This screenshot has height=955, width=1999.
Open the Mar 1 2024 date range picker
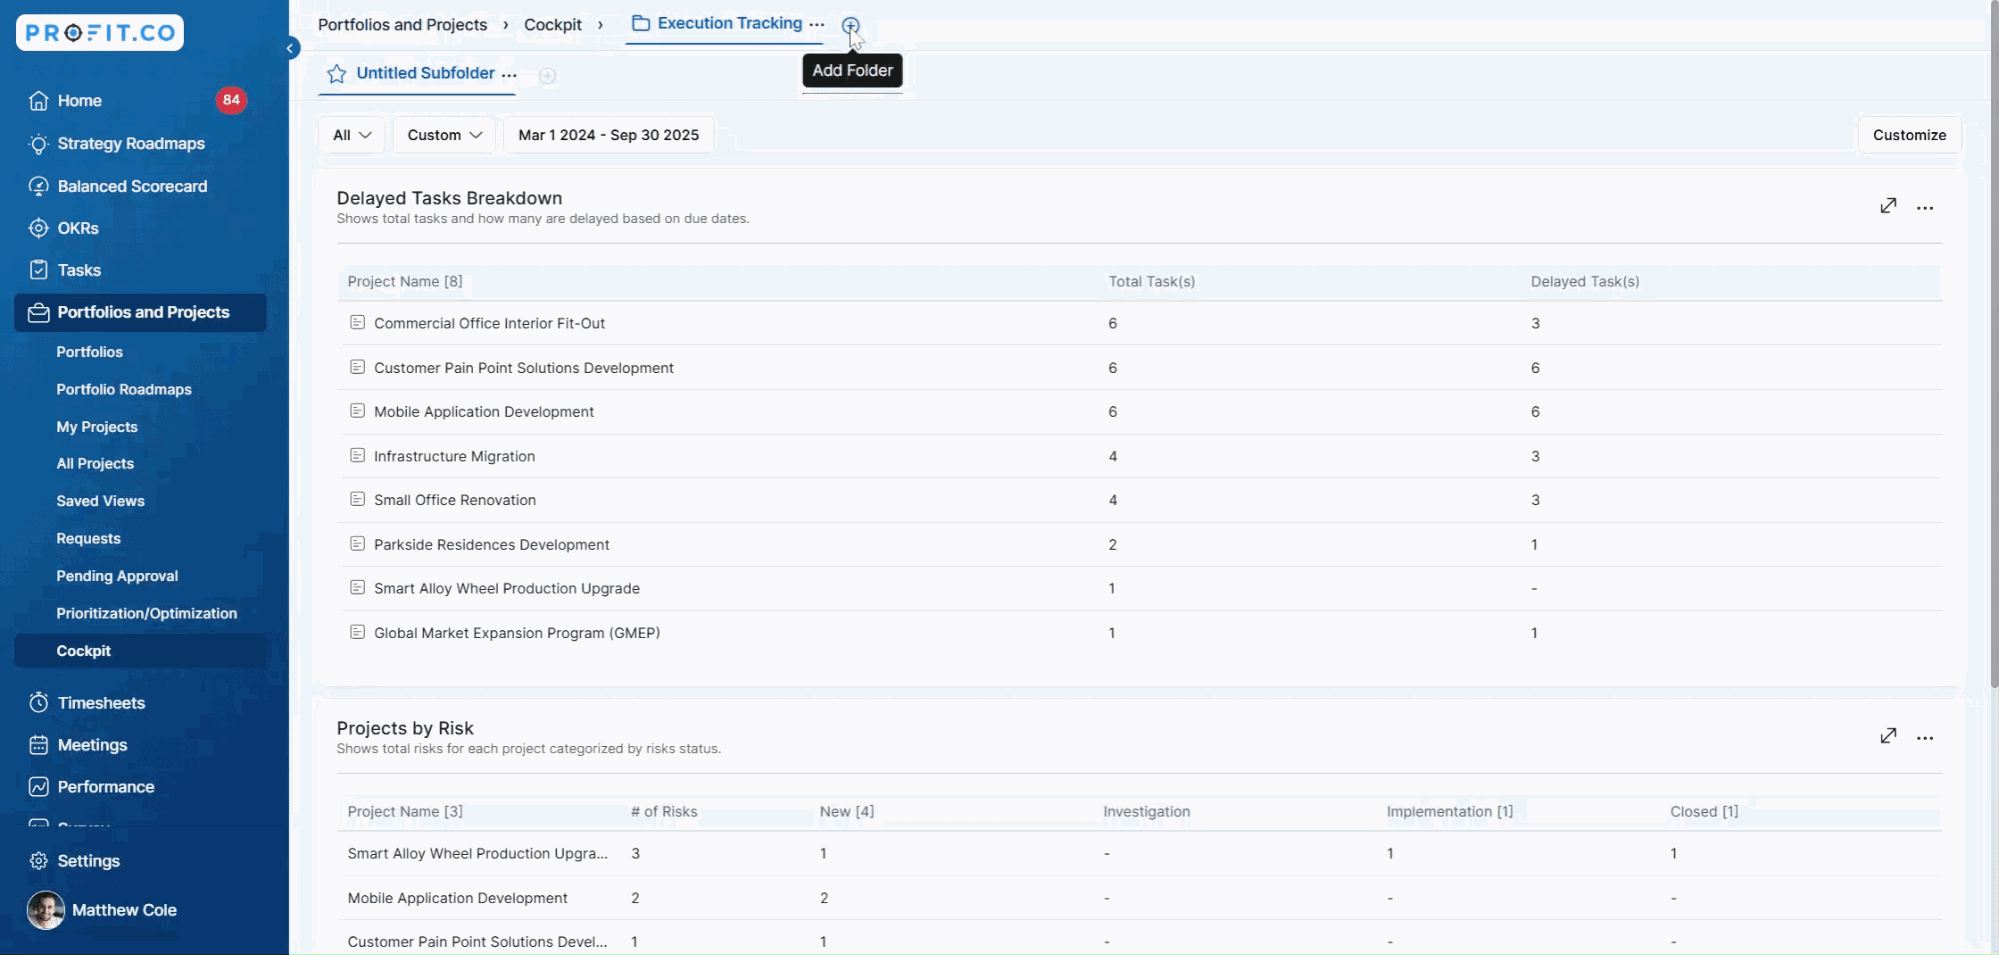[608, 134]
